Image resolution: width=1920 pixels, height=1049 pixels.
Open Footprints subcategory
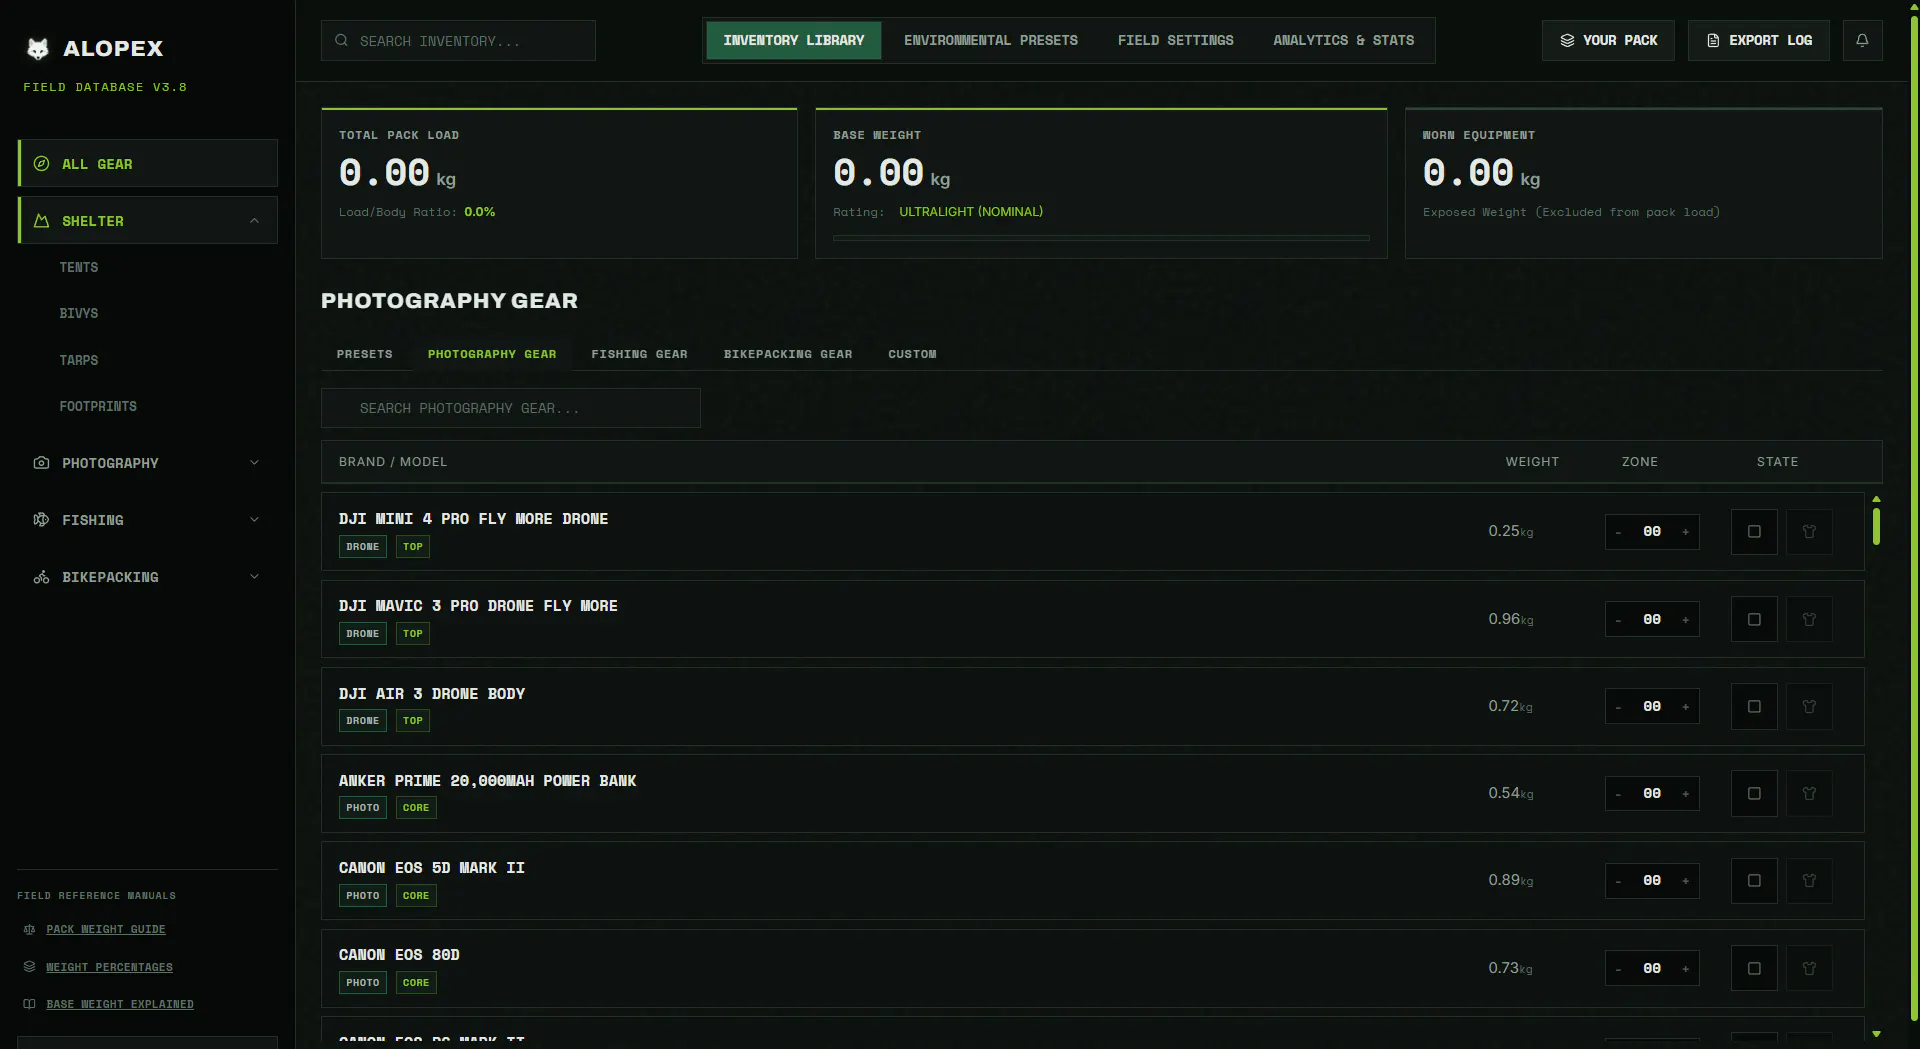pyautogui.click(x=98, y=406)
